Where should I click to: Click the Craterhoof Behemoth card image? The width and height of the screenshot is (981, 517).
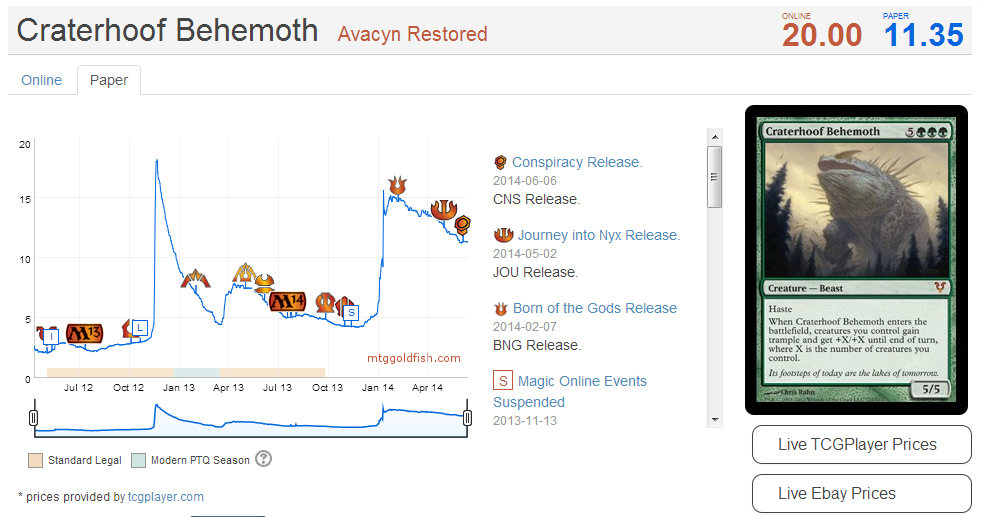coord(856,259)
